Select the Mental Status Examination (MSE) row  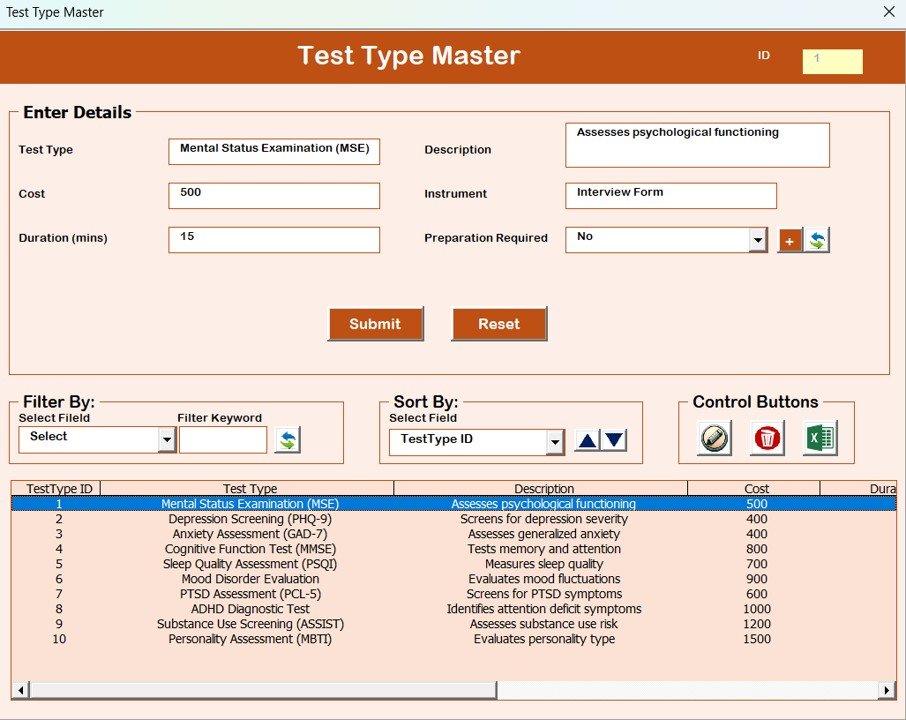tap(454, 504)
